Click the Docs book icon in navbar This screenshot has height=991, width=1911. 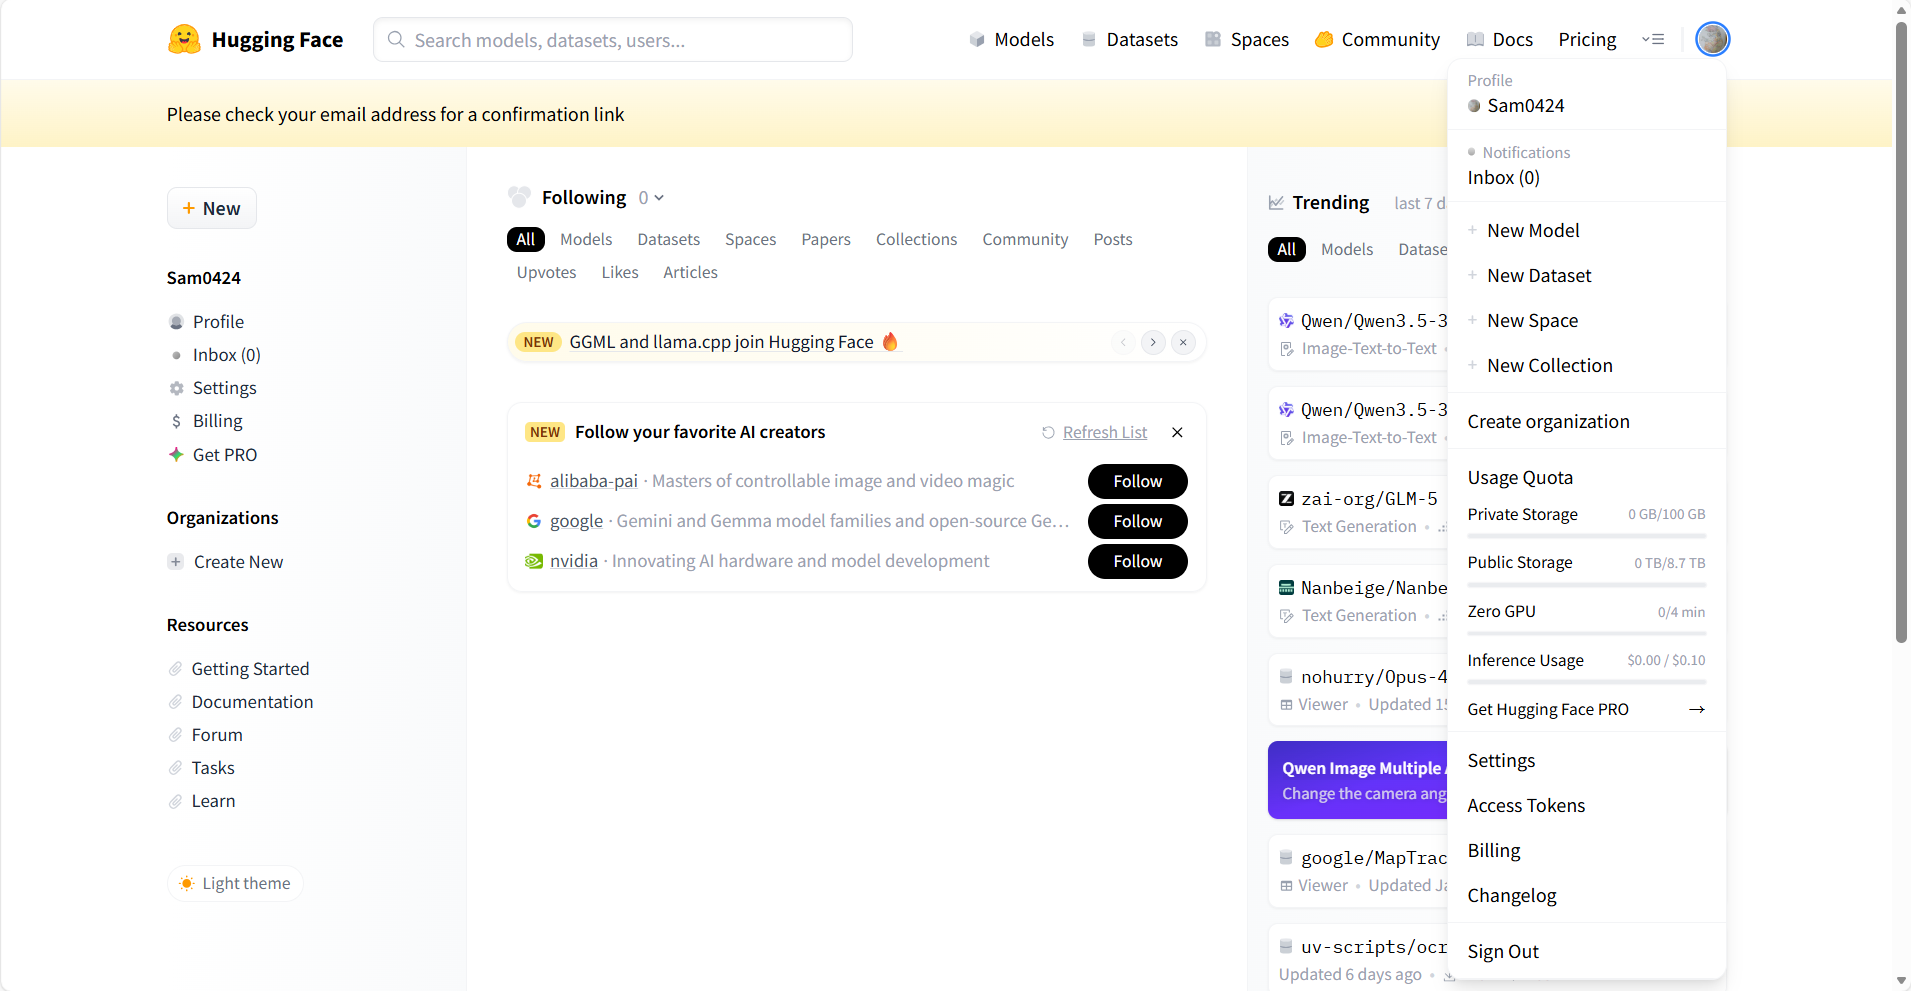[x=1475, y=40]
